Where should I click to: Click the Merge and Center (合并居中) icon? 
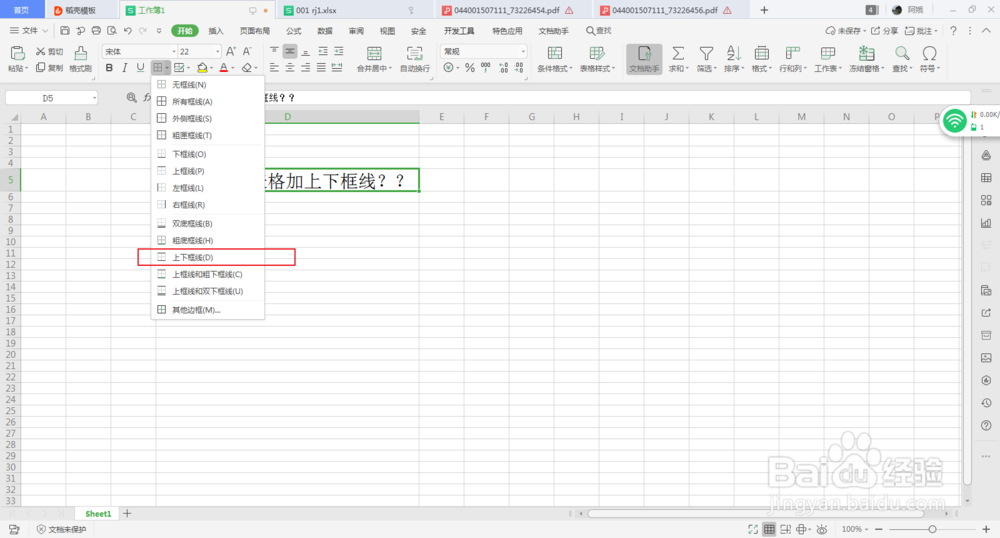(374, 54)
